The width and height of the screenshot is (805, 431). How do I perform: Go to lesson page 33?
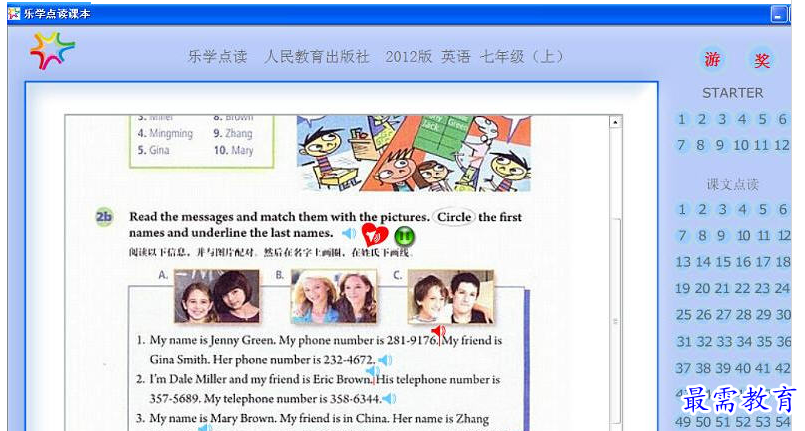[x=723, y=342]
